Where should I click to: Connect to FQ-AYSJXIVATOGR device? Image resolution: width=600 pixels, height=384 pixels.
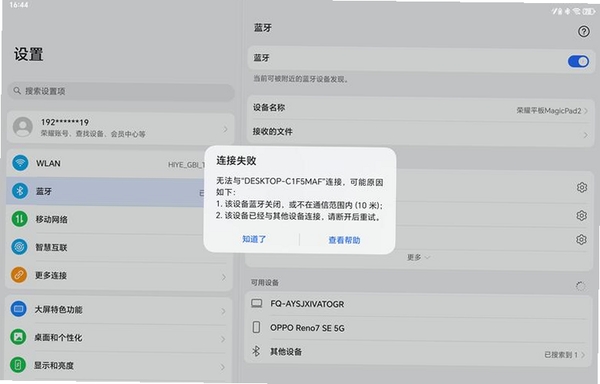point(418,304)
